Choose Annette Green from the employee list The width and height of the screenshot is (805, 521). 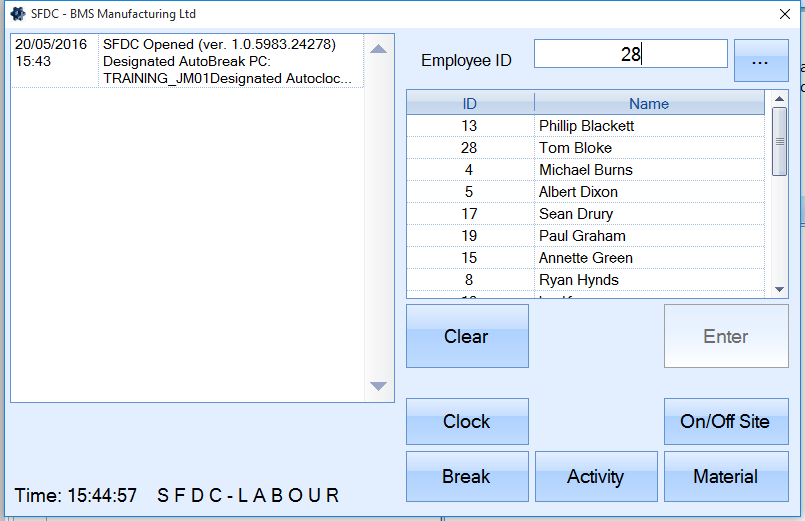pos(585,258)
